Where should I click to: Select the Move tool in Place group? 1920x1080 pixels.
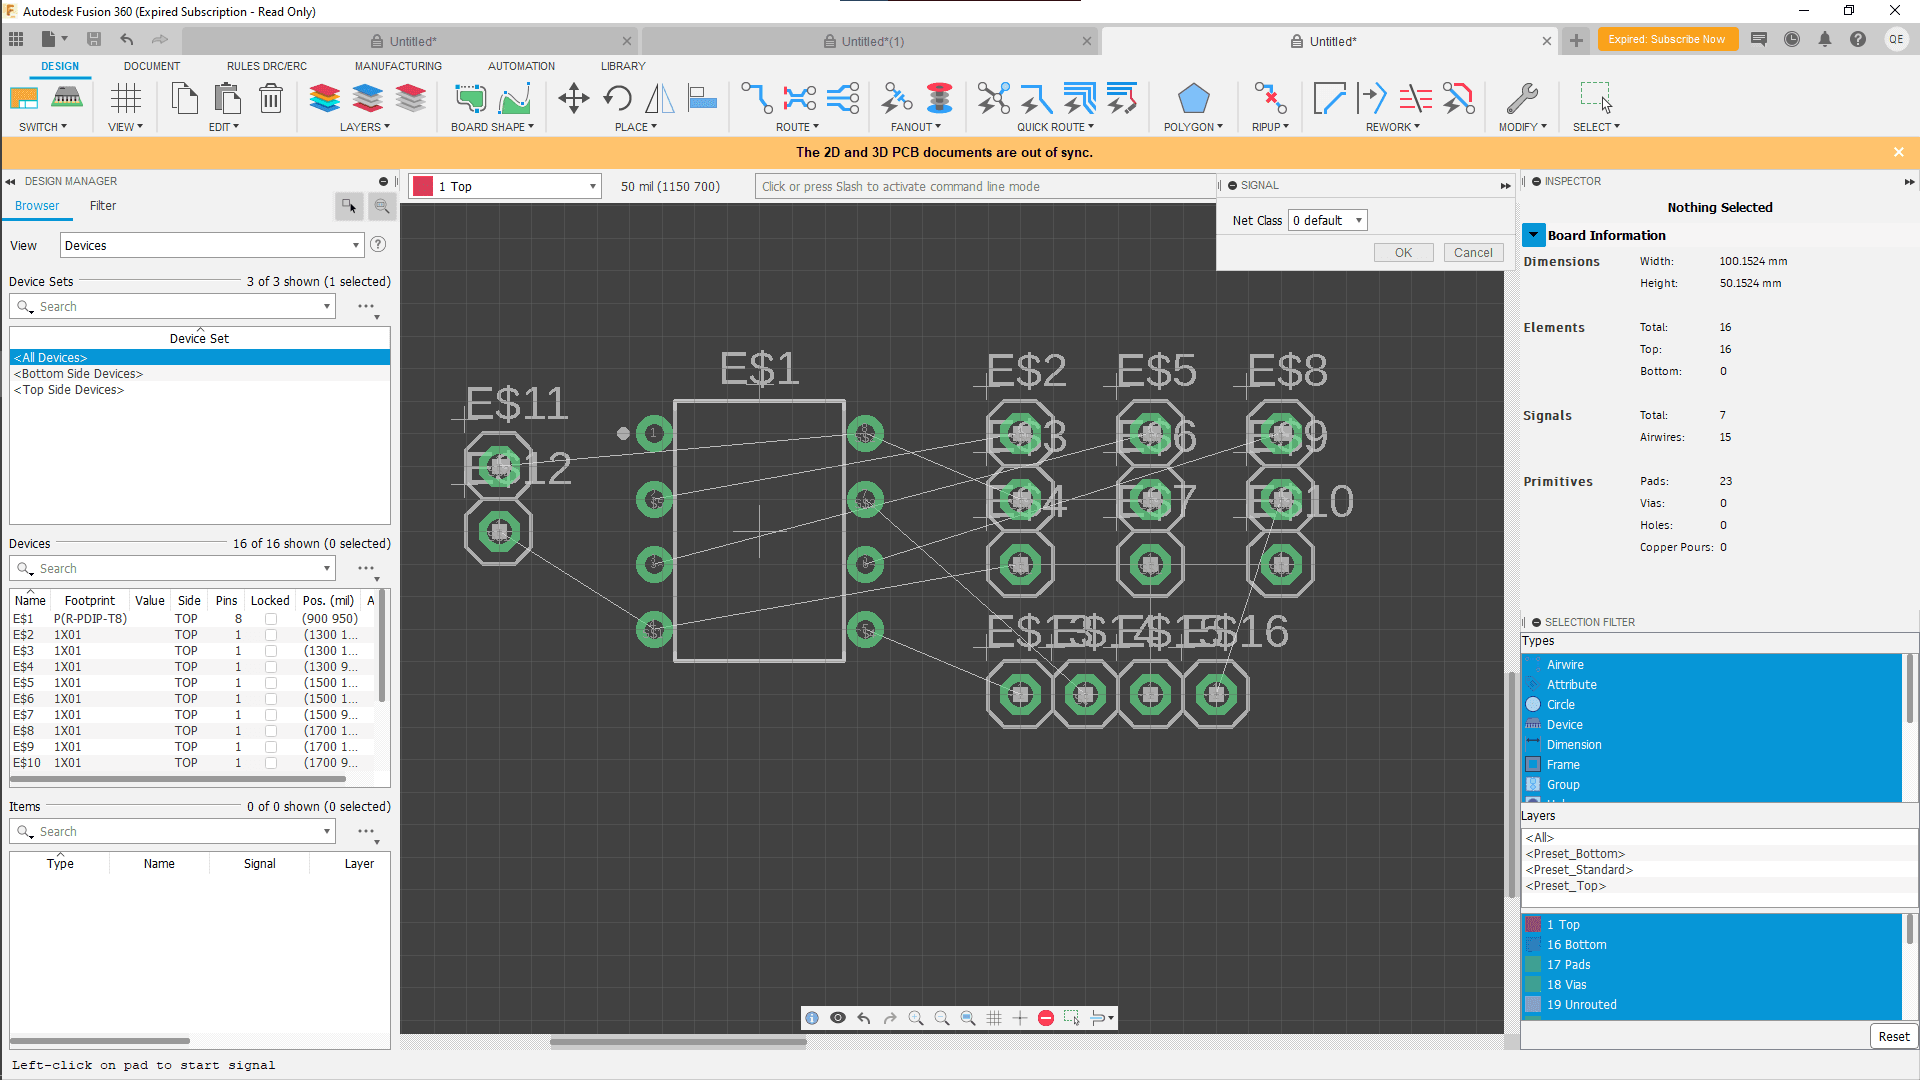coord(573,98)
